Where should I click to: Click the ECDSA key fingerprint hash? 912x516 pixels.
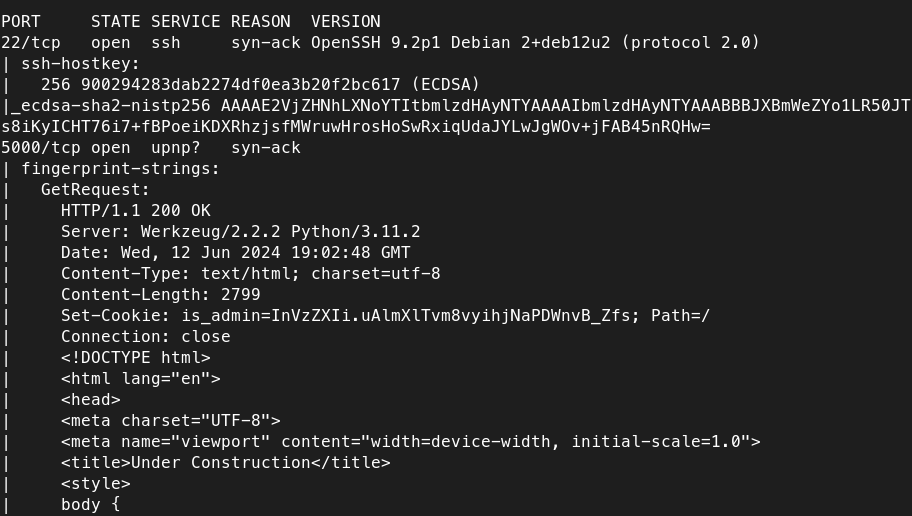[240, 84]
